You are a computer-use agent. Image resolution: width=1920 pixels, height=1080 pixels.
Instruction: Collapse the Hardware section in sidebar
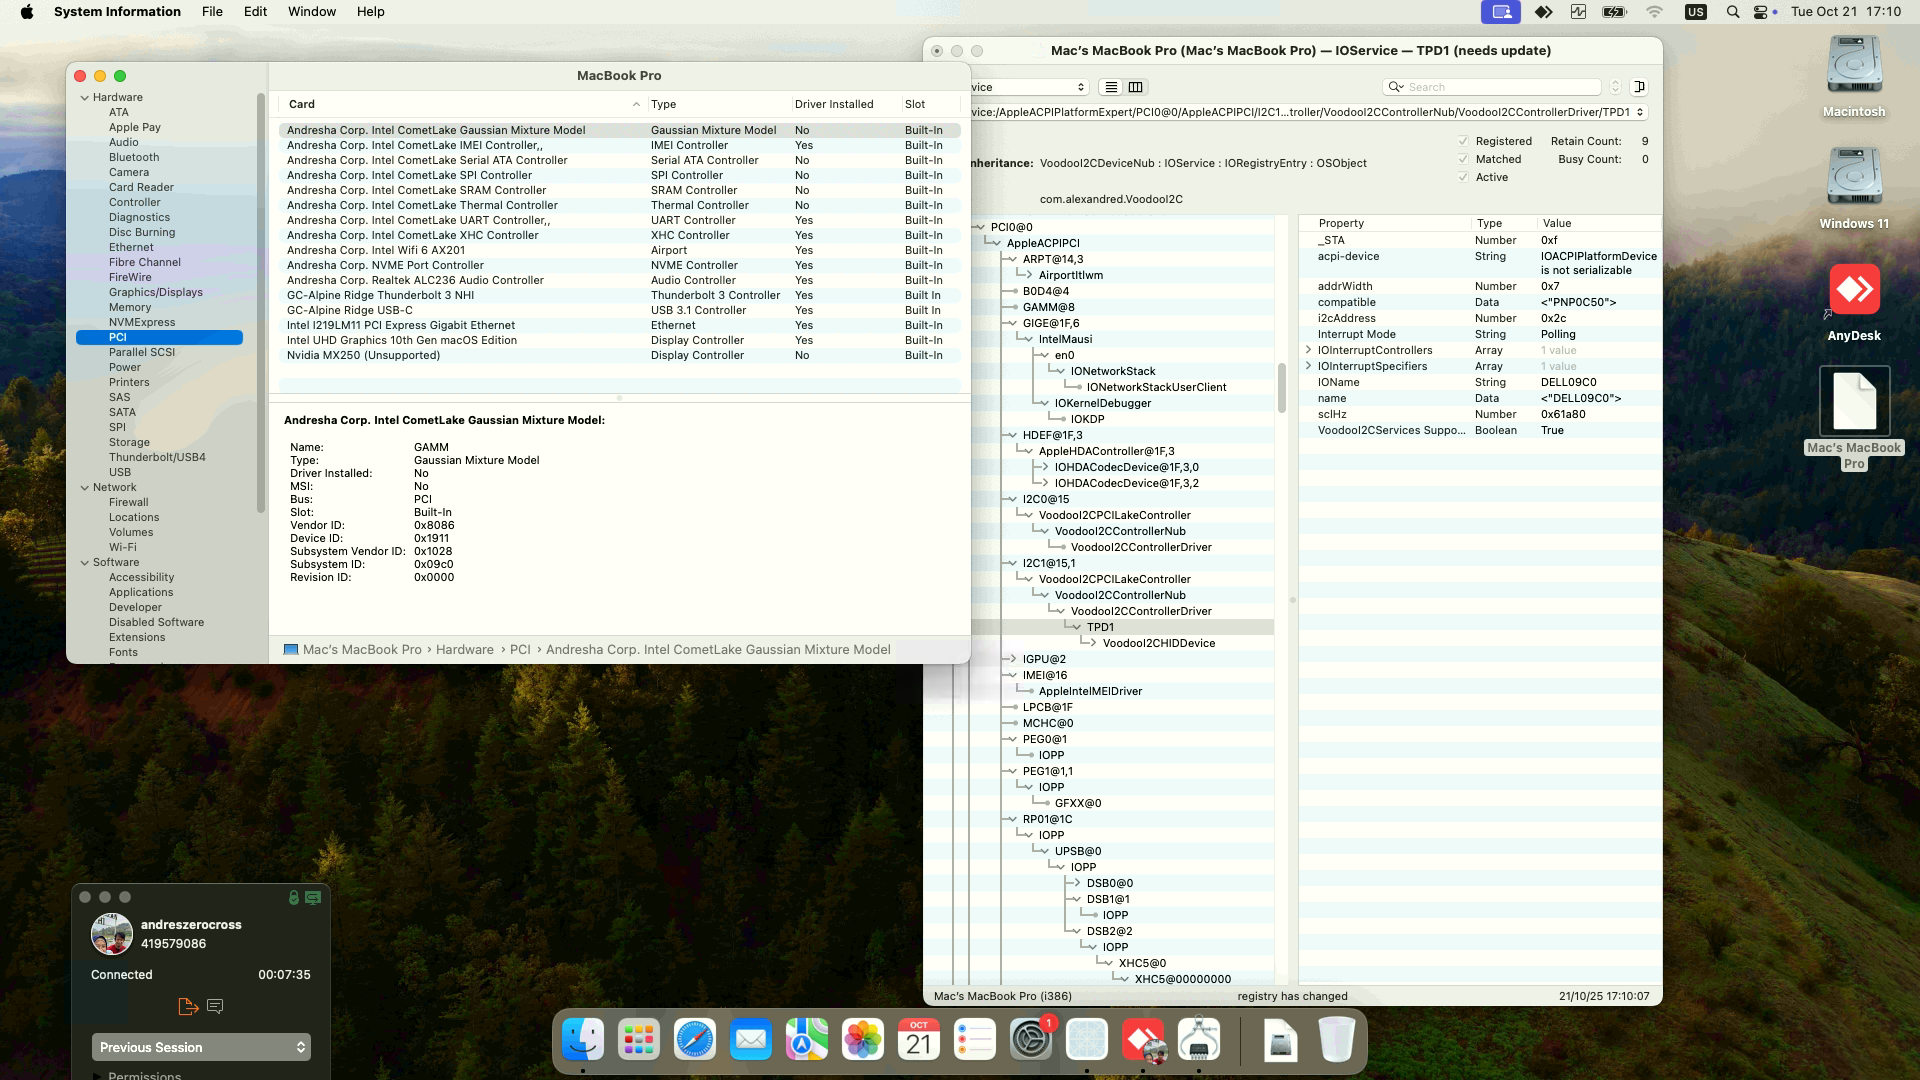click(x=85, y=97)
